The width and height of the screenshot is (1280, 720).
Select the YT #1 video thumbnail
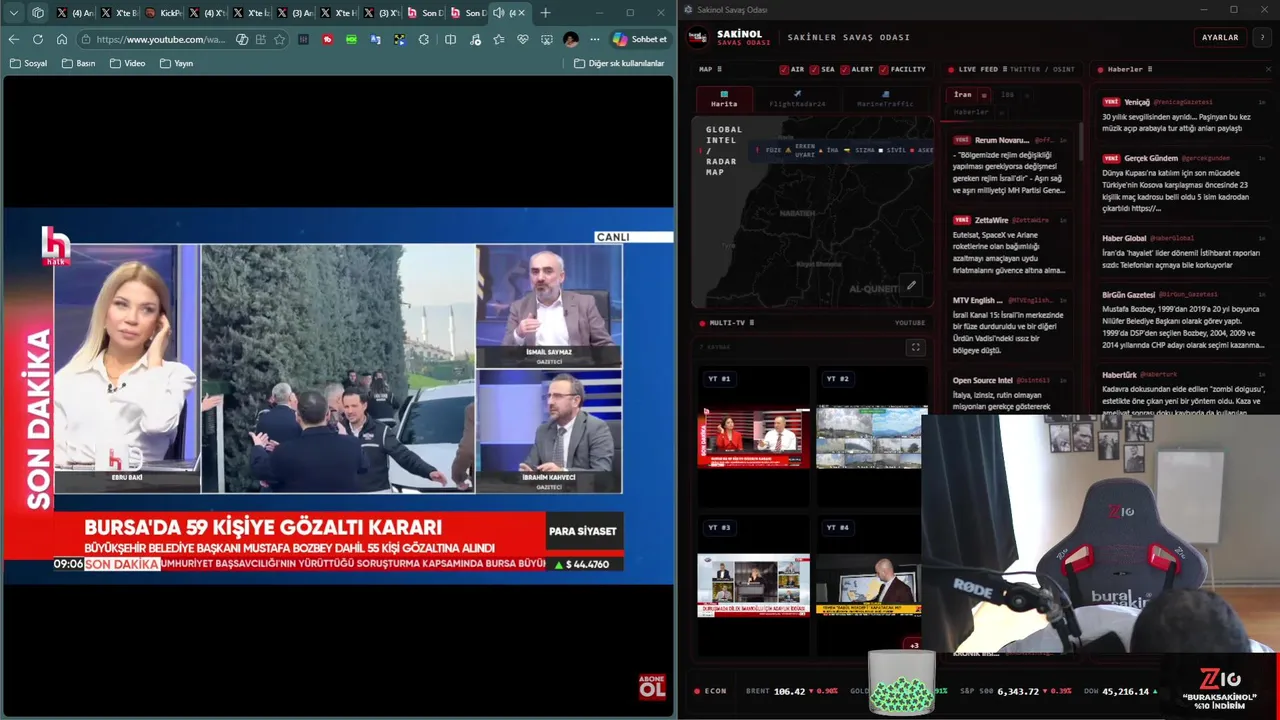(x=754, y=437)
